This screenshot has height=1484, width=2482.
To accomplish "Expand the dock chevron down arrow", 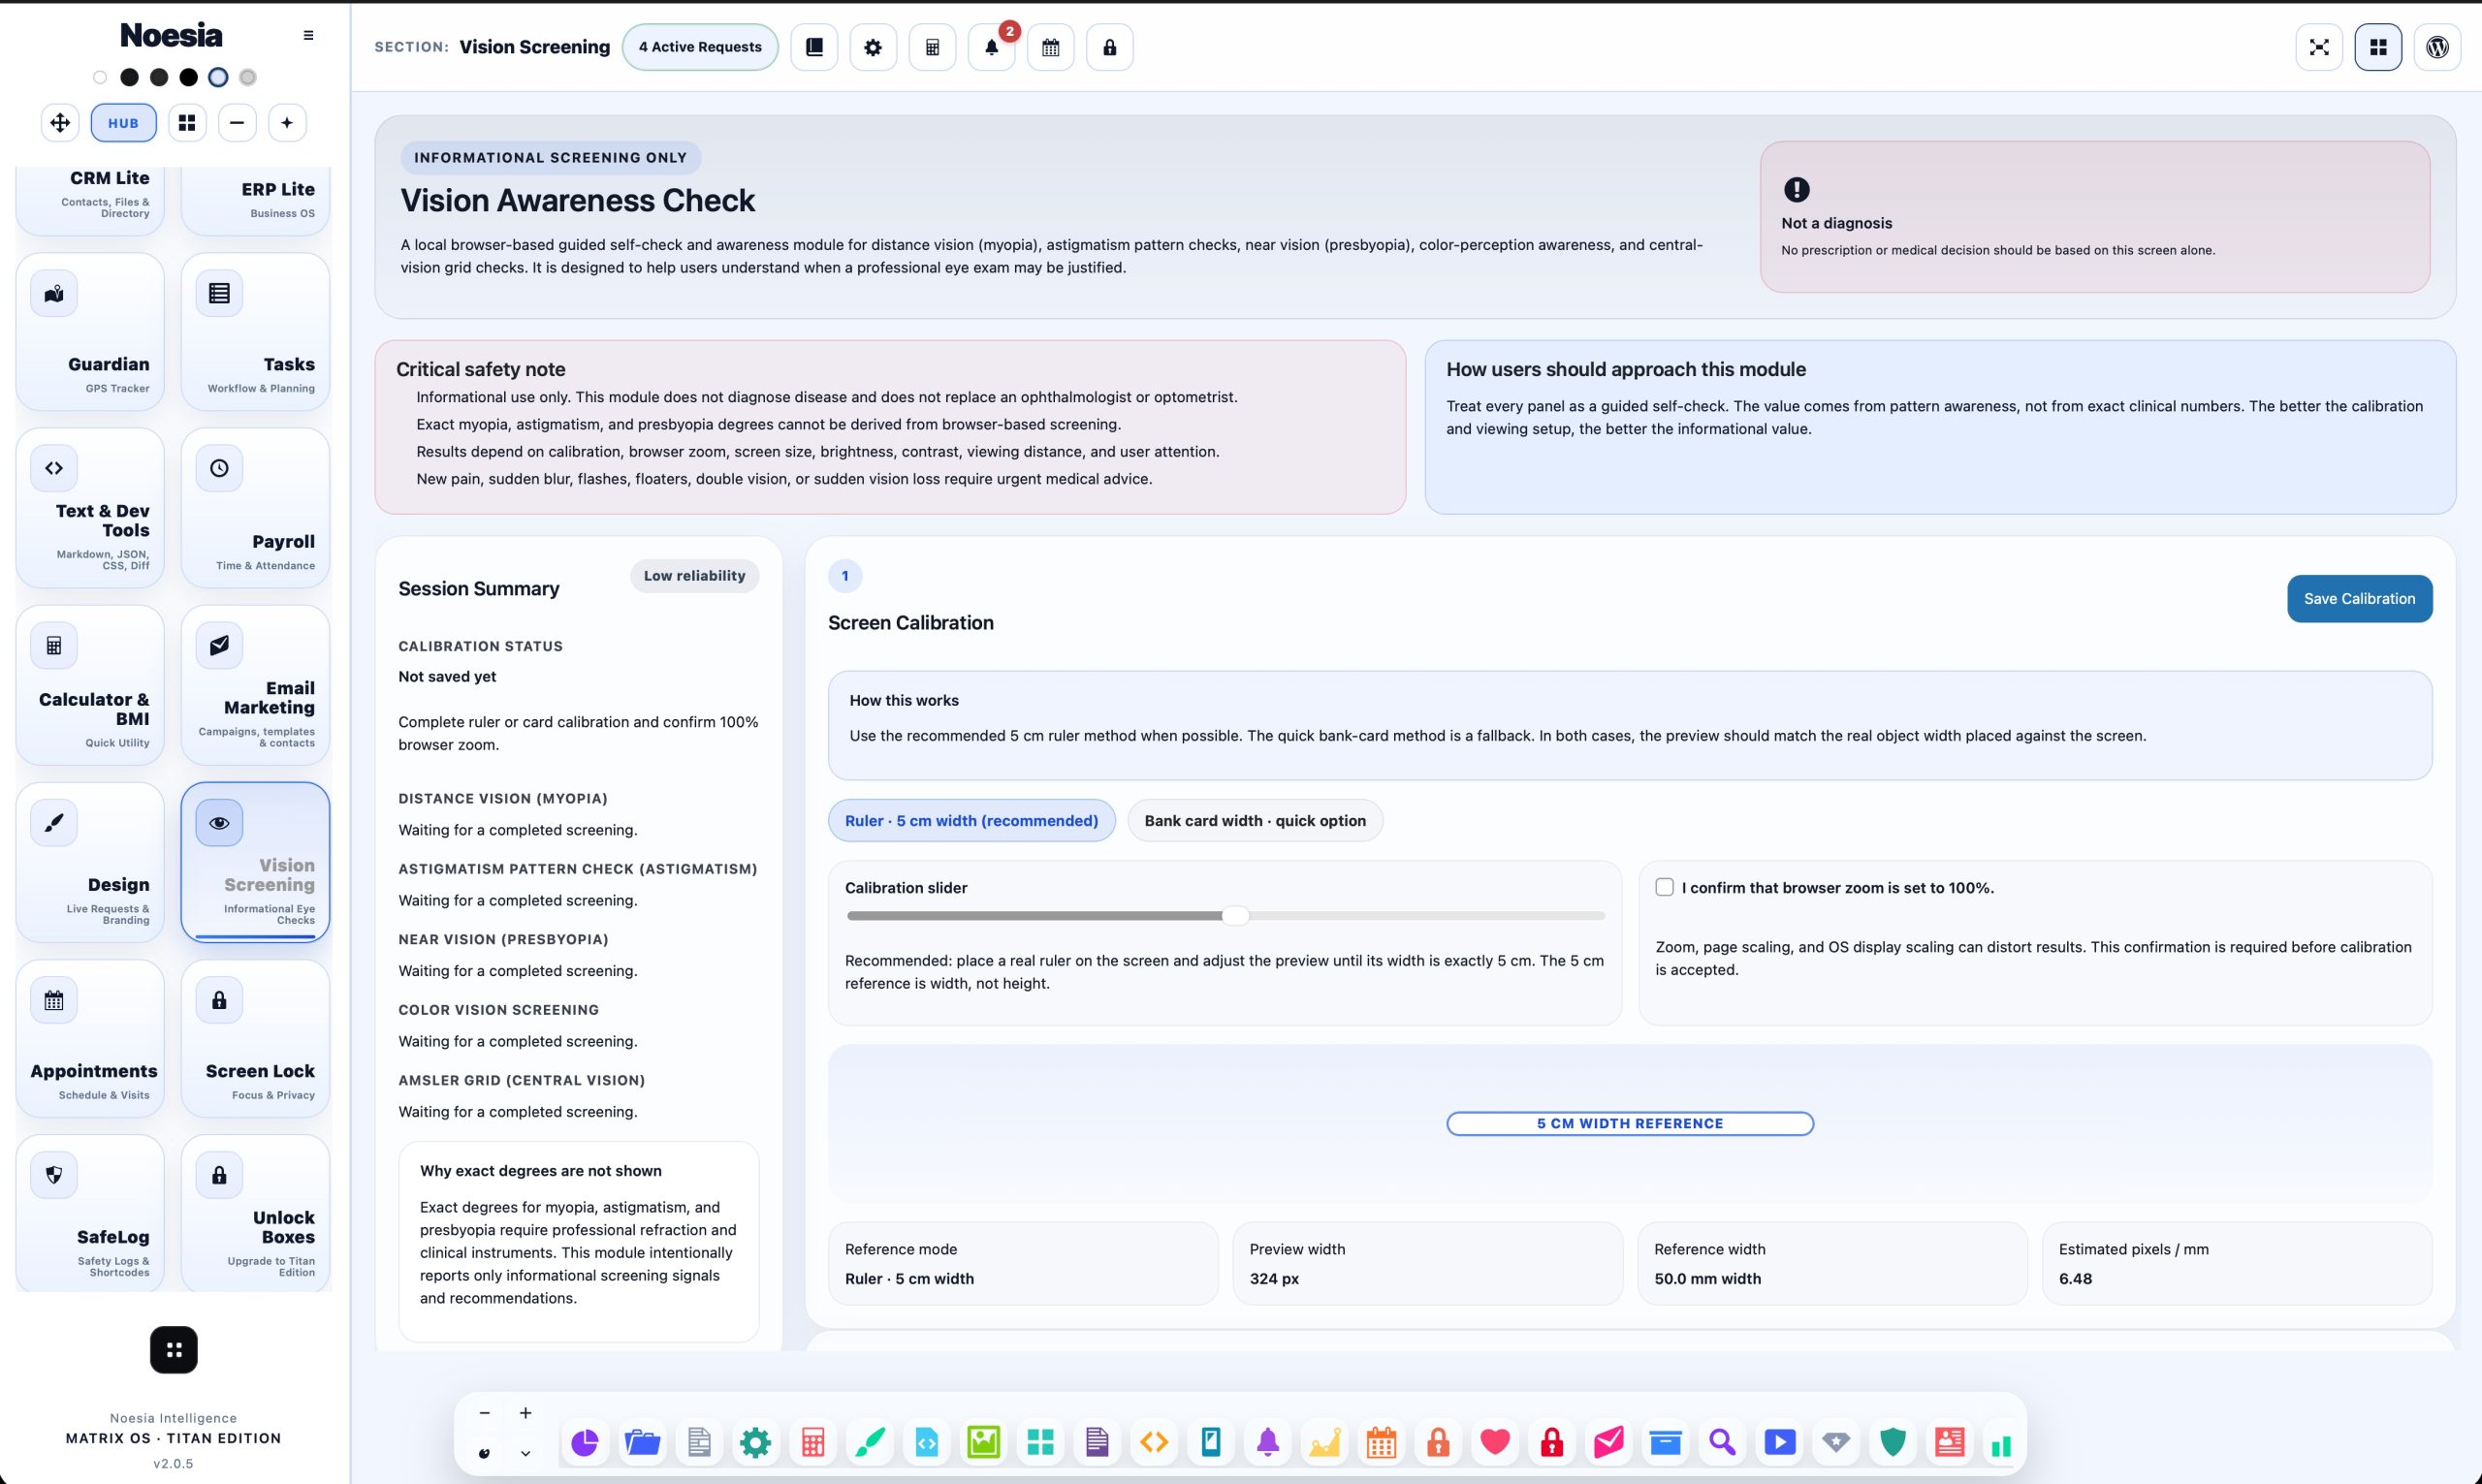I will [525, 1453].
